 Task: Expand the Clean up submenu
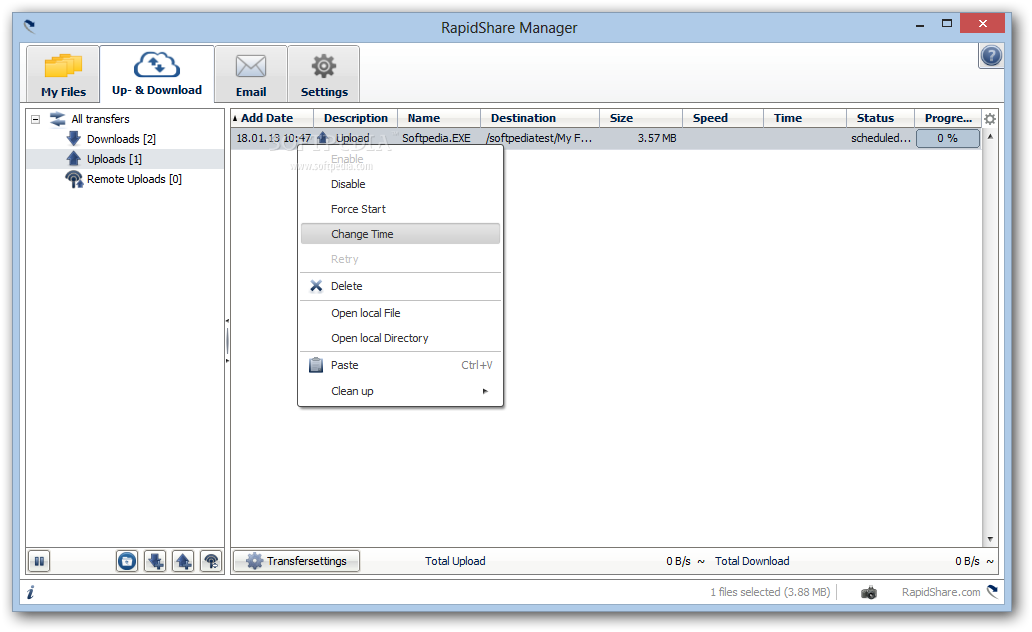[400, 391]
